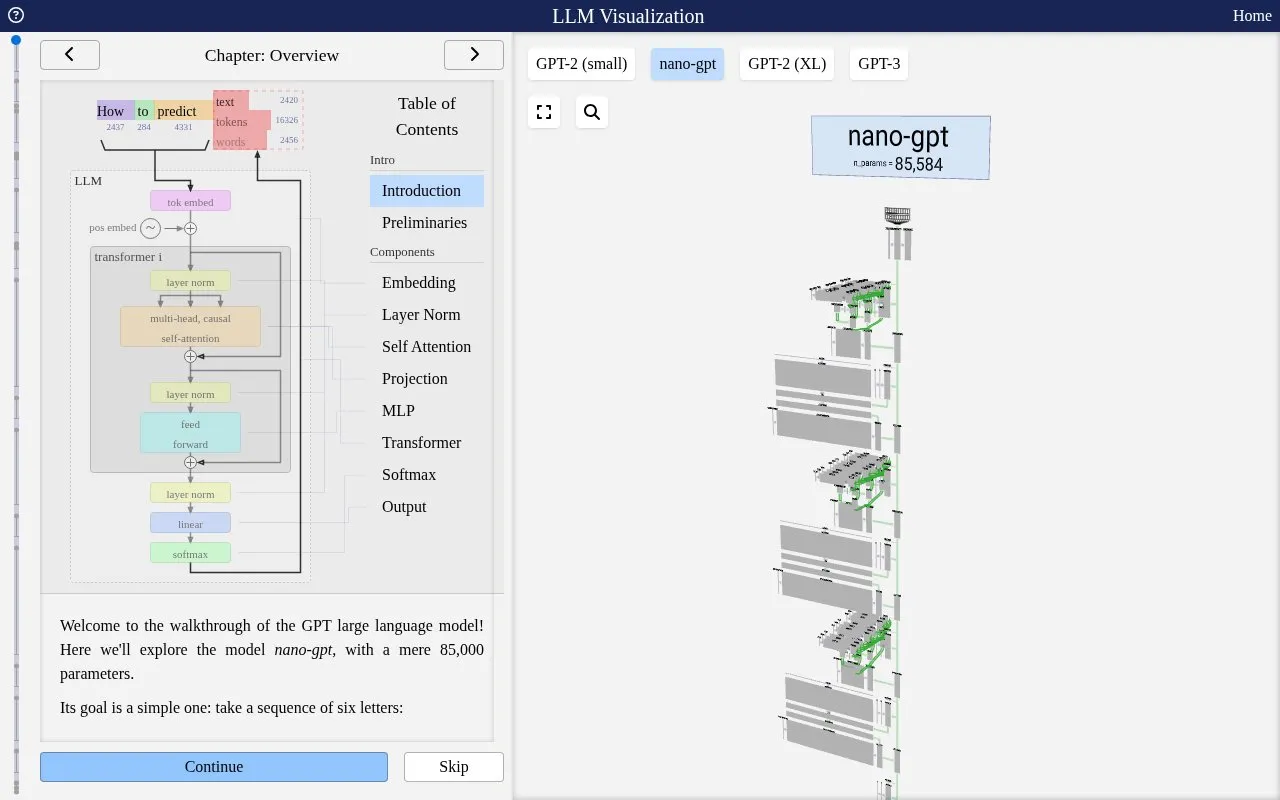Image resolution: width=1280 pixels, height=800 pixels.
Task: Click the Continue button
Action: point(214,767)
